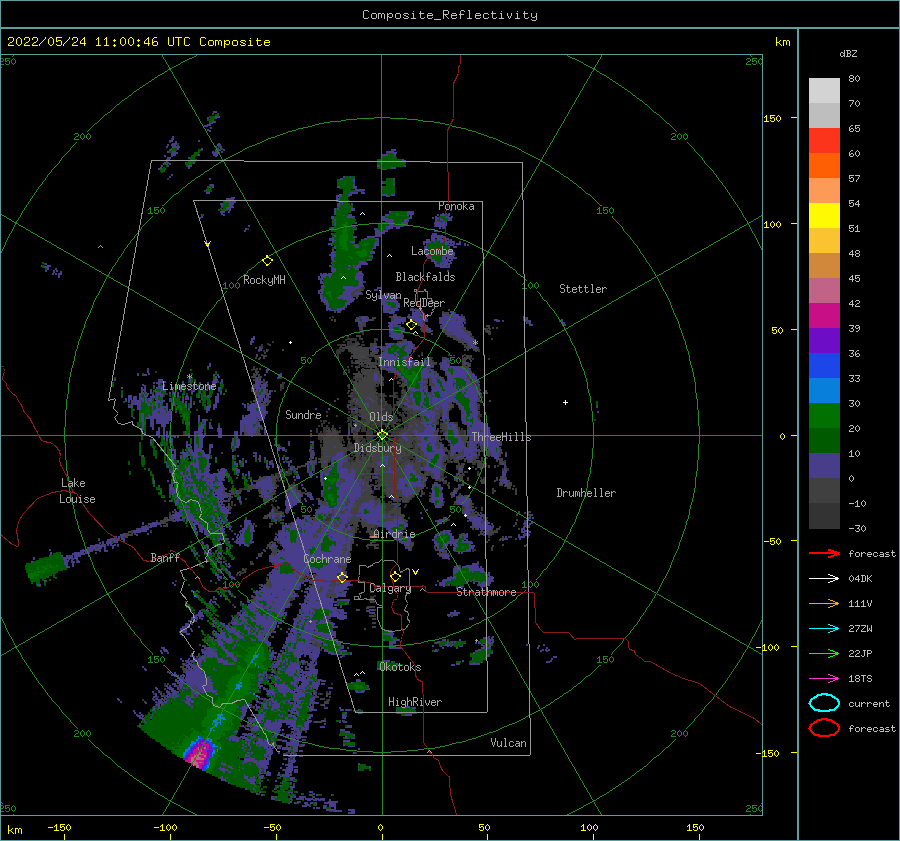900x841 pixels.
Task: Click the asterisk marker above Limestone
Action: pos(189,377)
